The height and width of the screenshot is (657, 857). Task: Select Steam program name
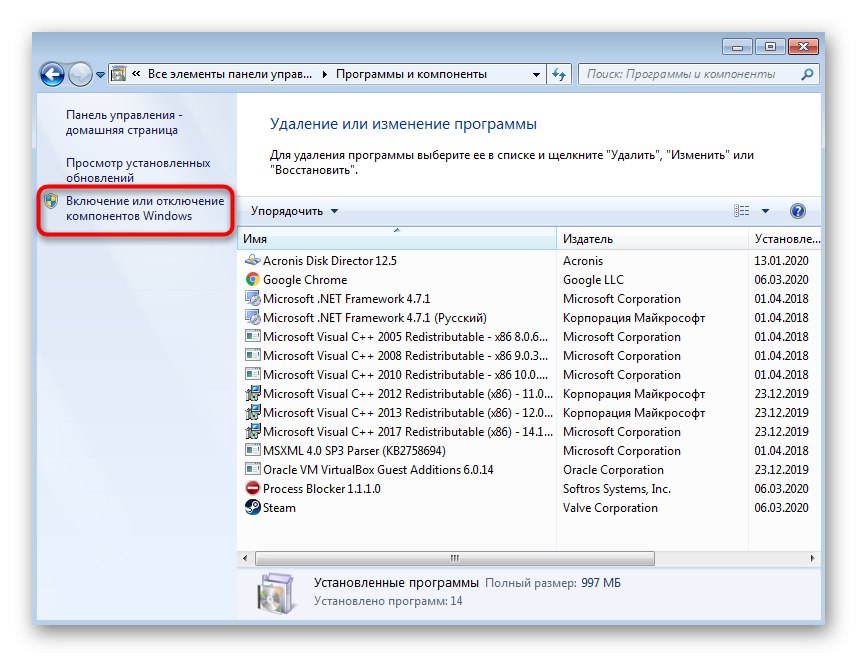click(x=279, y=508)
